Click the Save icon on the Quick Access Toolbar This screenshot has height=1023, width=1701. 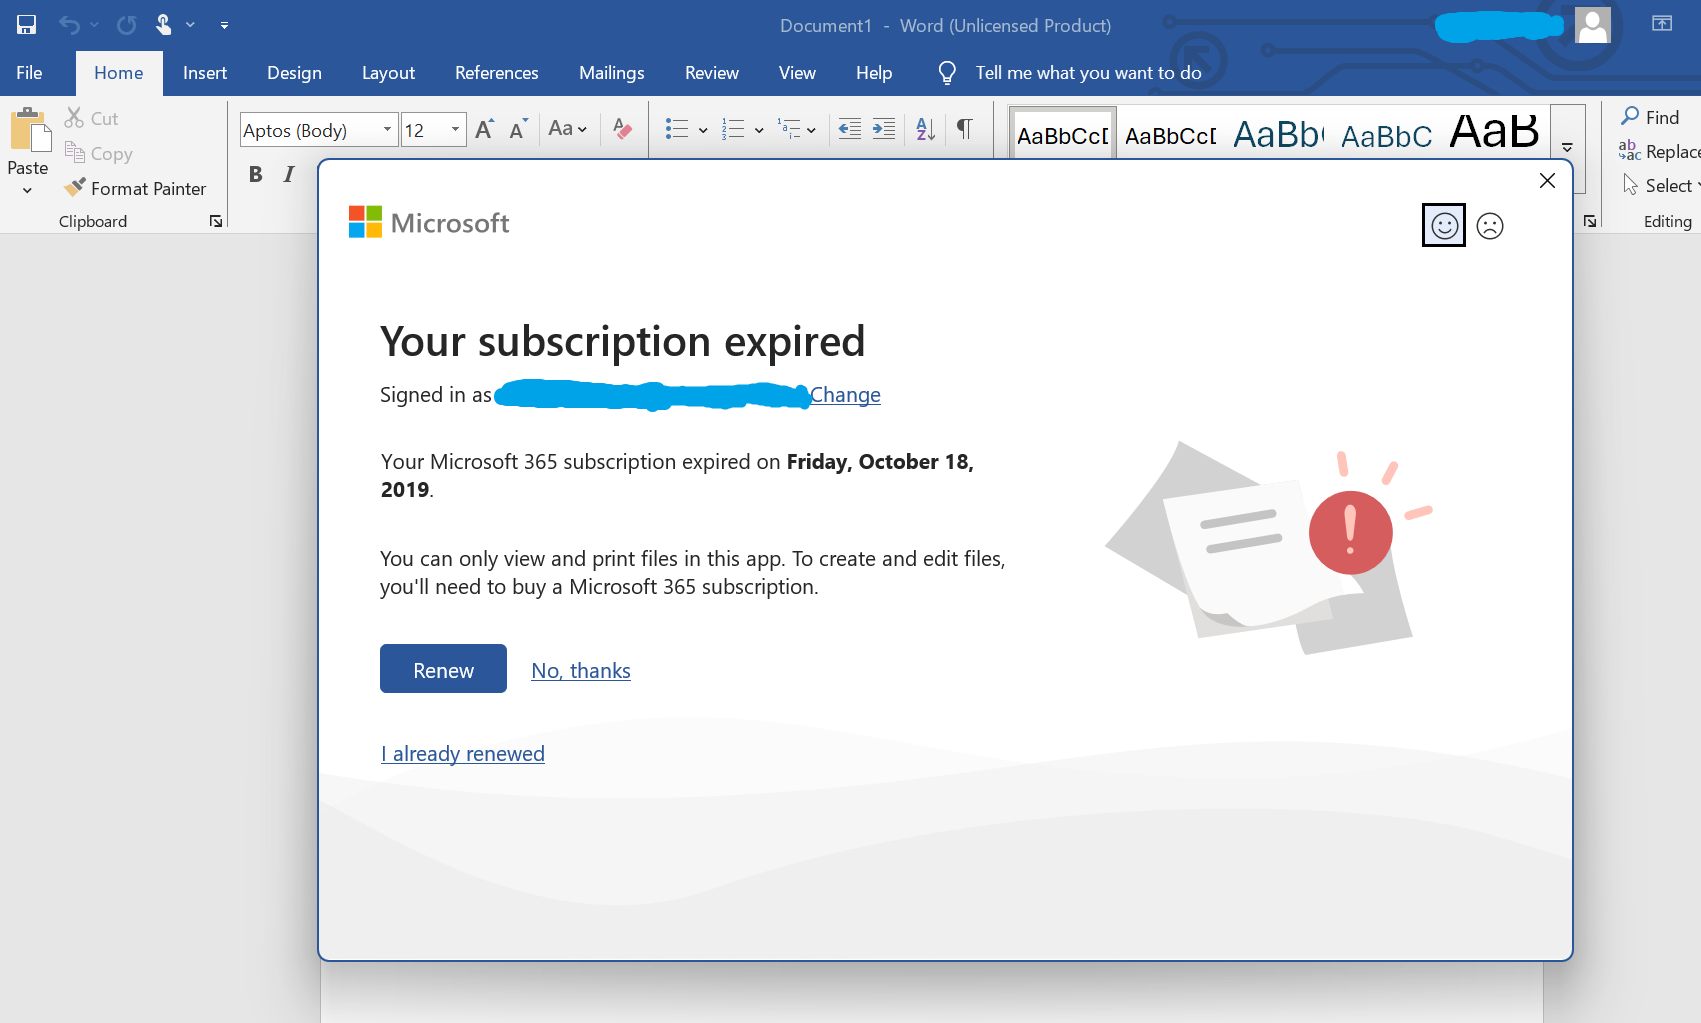25,24
